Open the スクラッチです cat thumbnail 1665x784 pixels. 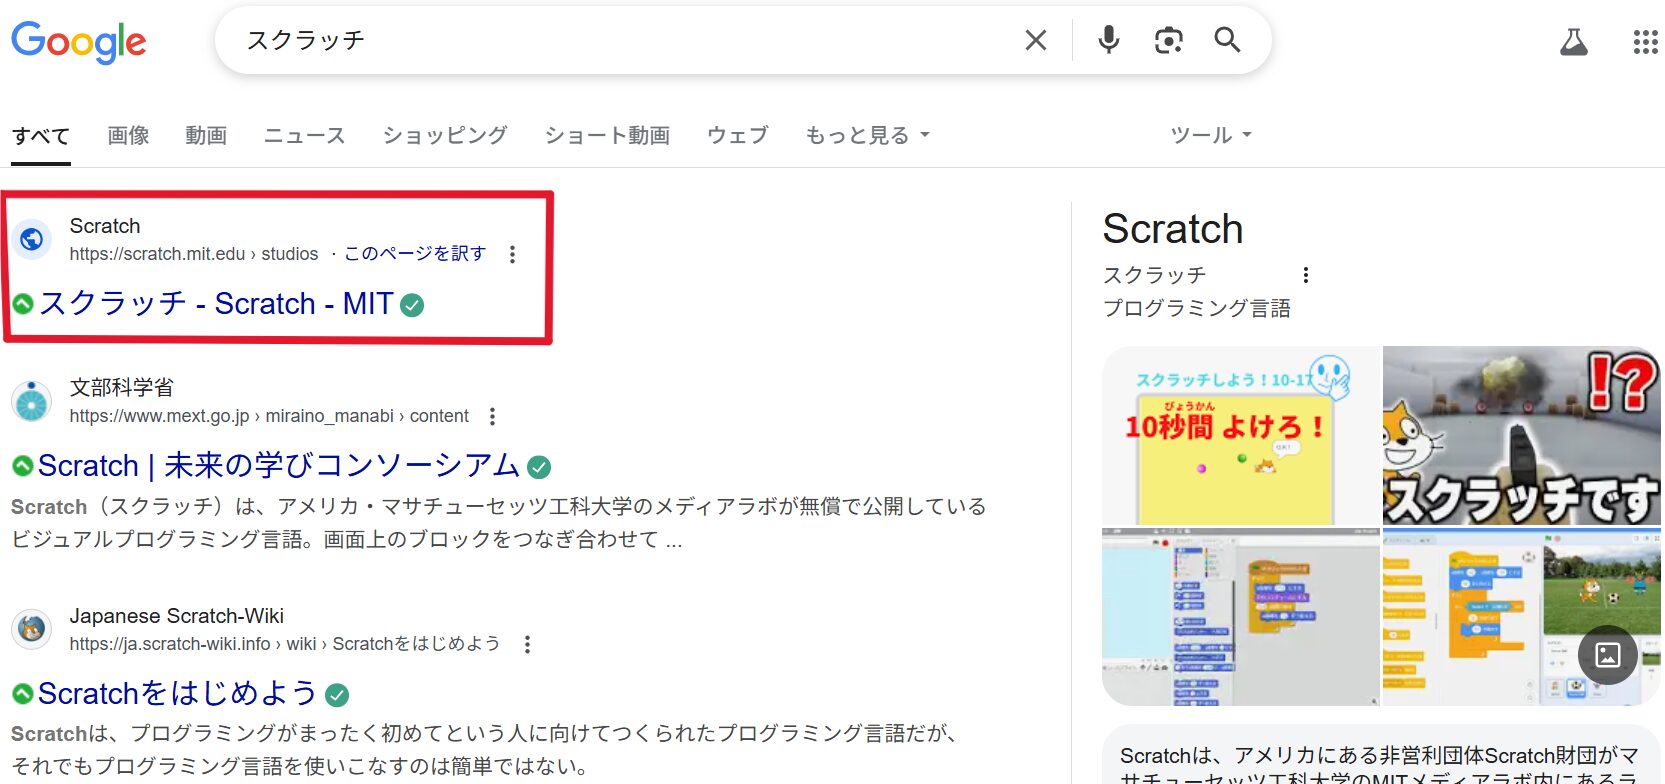coord(1522,435)
